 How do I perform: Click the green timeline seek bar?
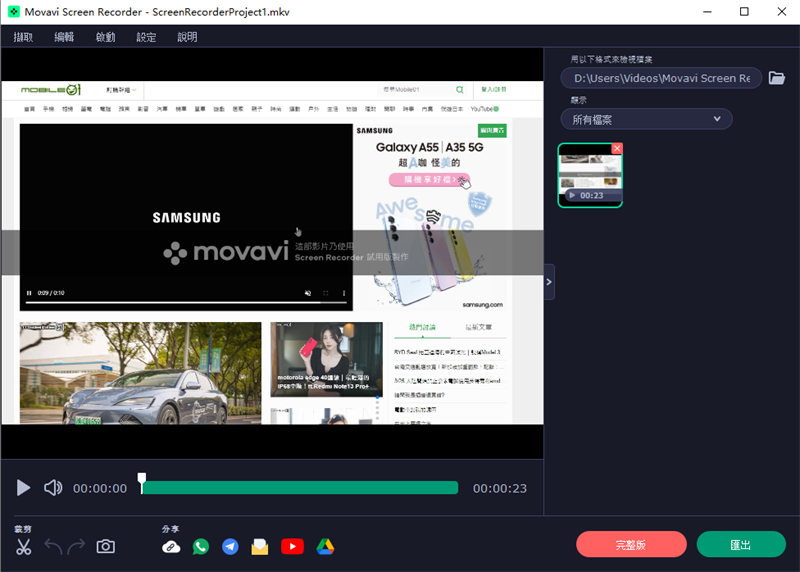pyautogui.click(x=300, y=488)
